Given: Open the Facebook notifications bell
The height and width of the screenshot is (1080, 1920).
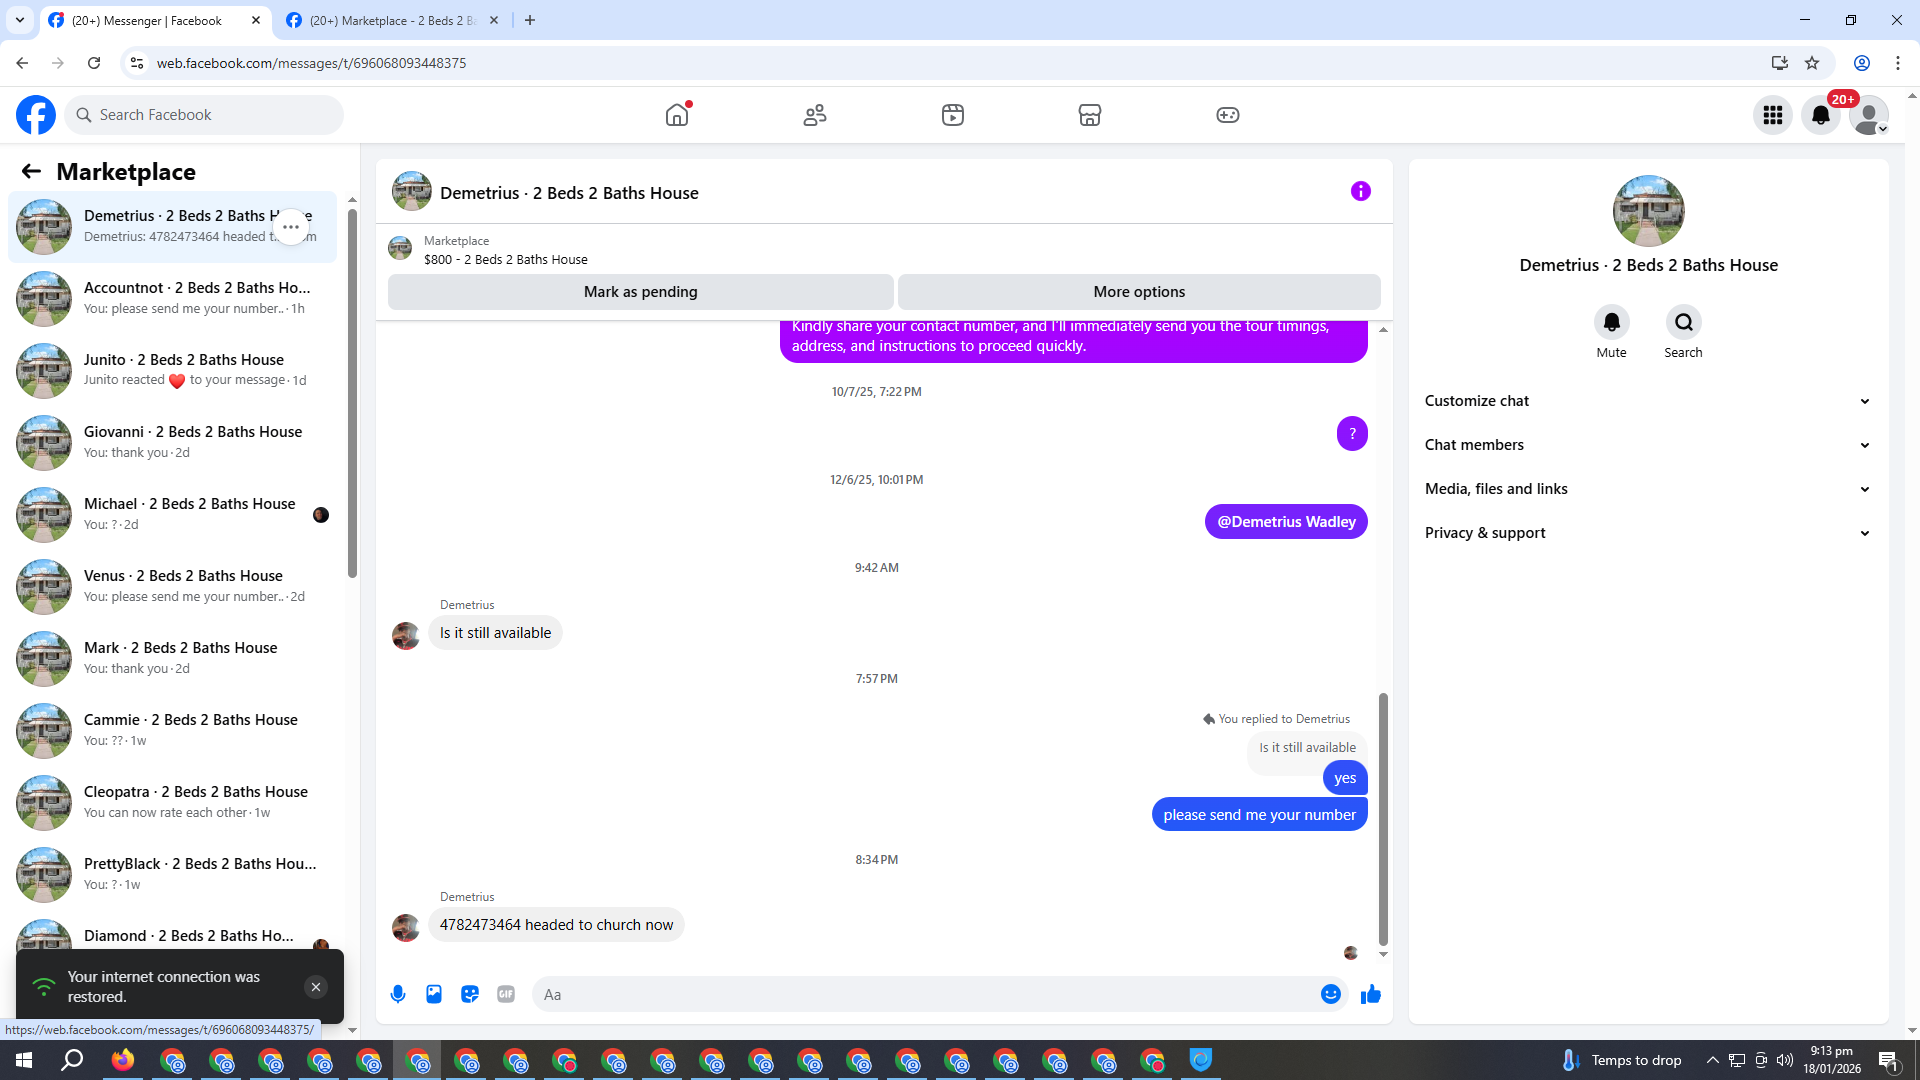Looking at the screenshot, I should pyautogui.click(x=1820, y=115).
